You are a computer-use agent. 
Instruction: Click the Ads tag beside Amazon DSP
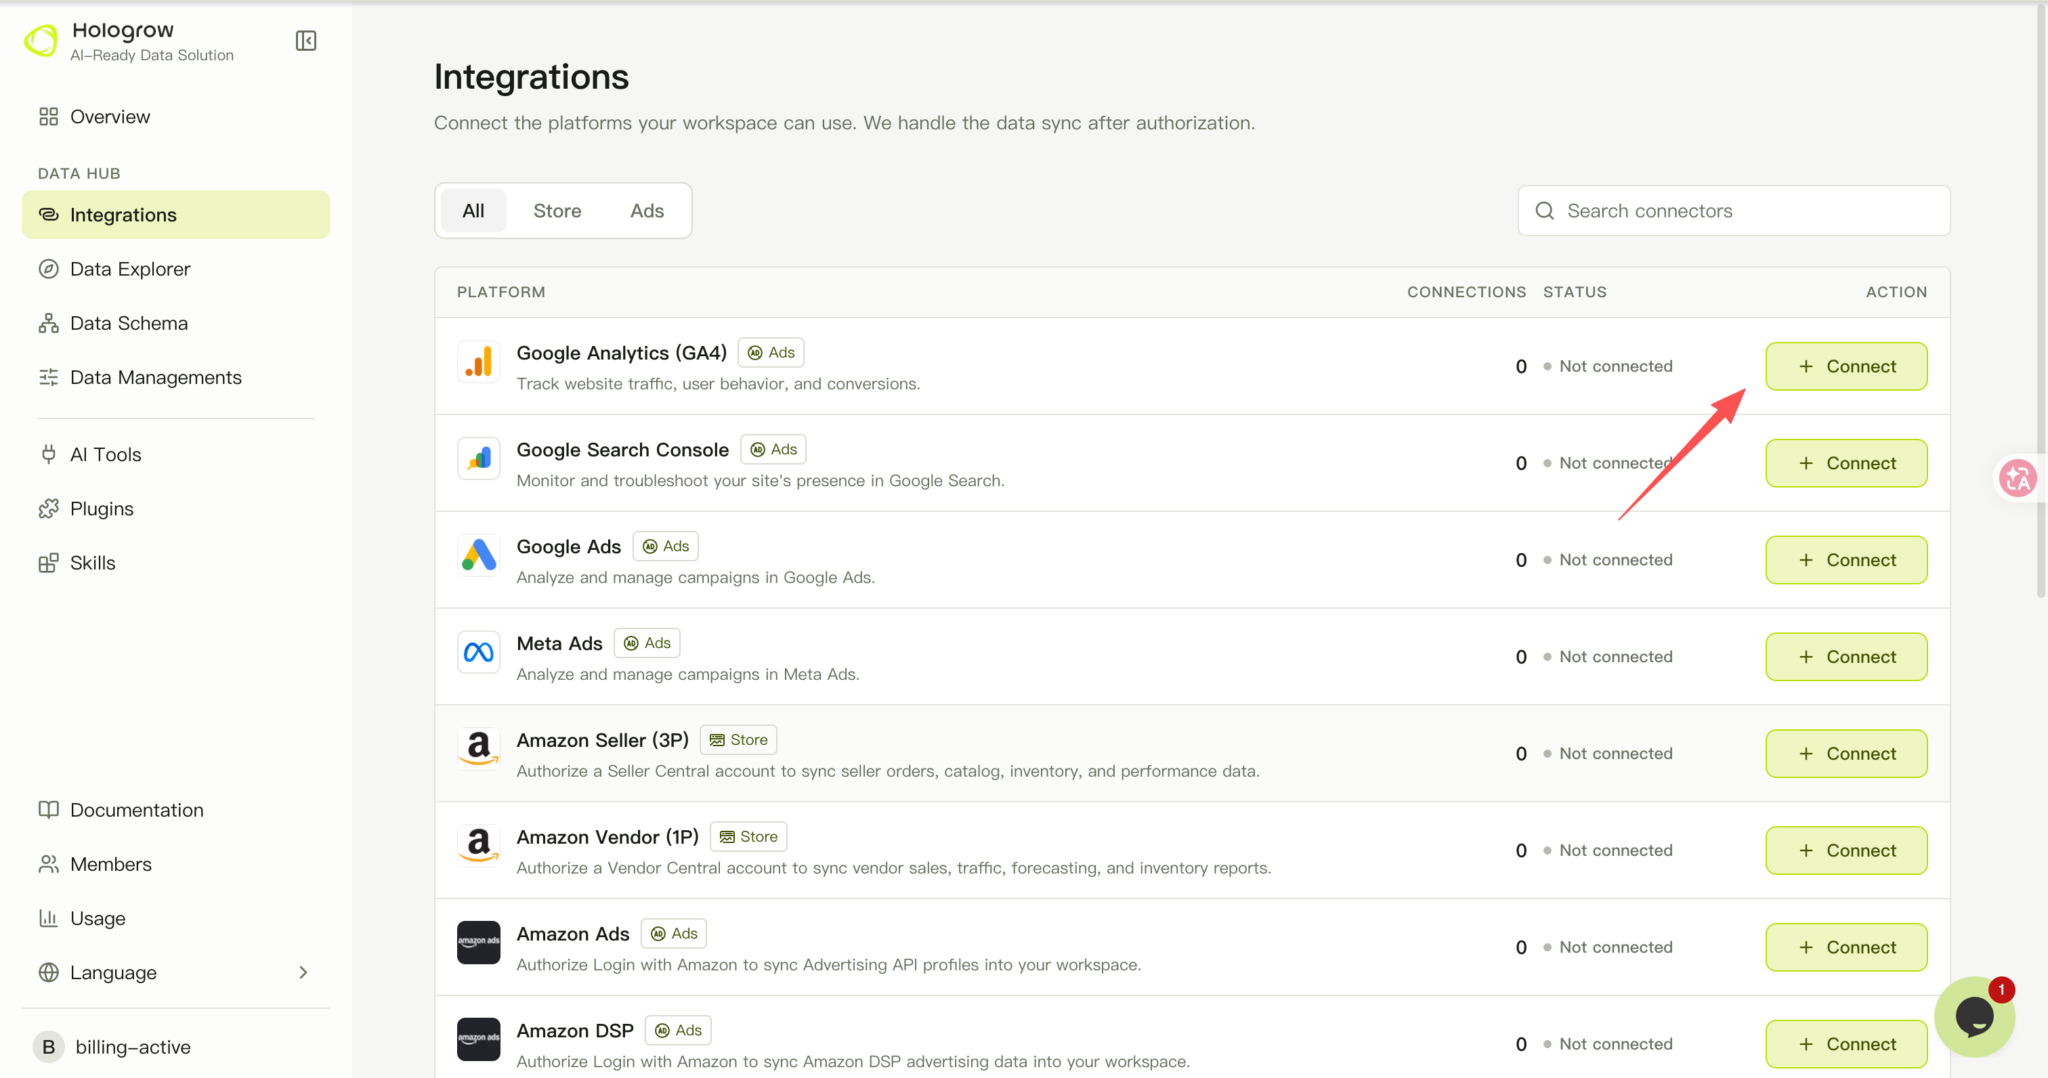[x=678, y=1031]
